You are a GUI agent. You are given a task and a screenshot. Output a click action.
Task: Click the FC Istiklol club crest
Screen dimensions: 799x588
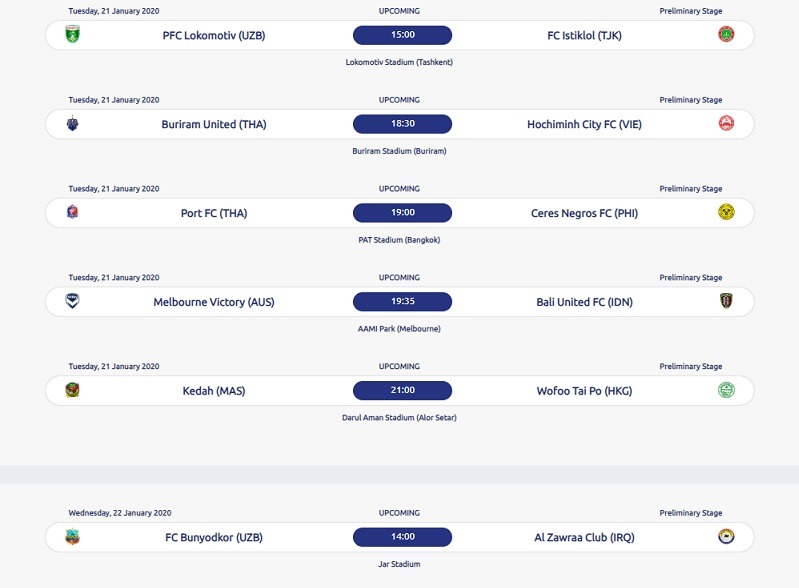tap(726, 34)
